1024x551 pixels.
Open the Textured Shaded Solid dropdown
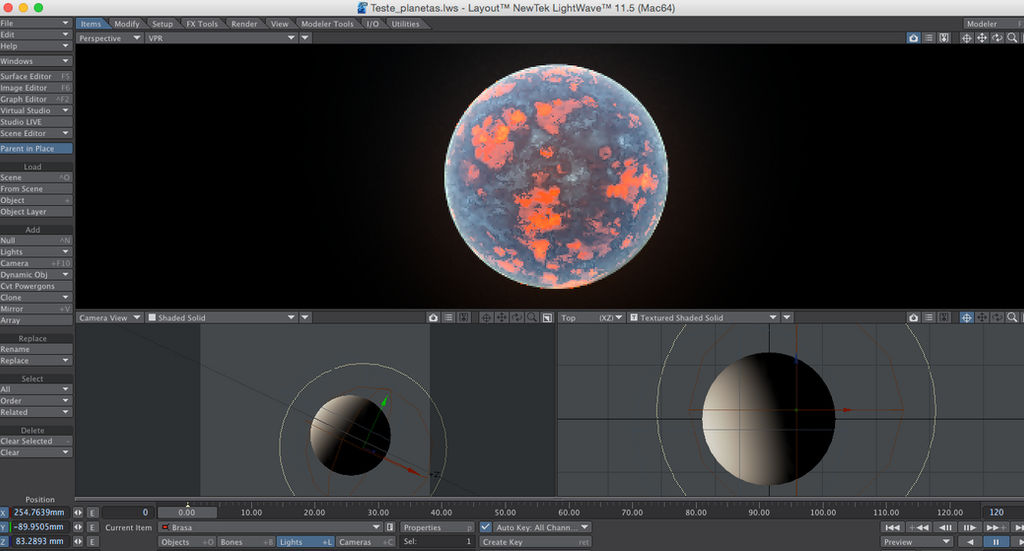(703, 317)
